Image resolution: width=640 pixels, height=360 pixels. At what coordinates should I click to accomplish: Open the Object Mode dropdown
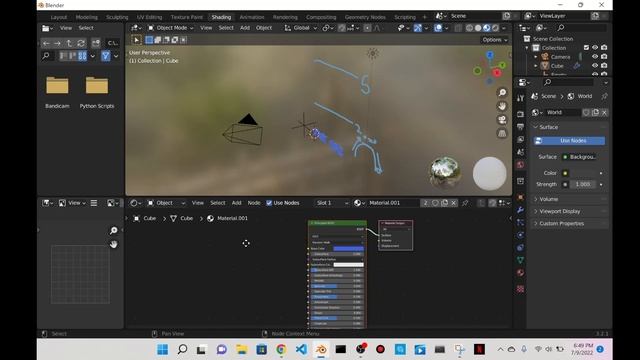(x=171, y=28)
